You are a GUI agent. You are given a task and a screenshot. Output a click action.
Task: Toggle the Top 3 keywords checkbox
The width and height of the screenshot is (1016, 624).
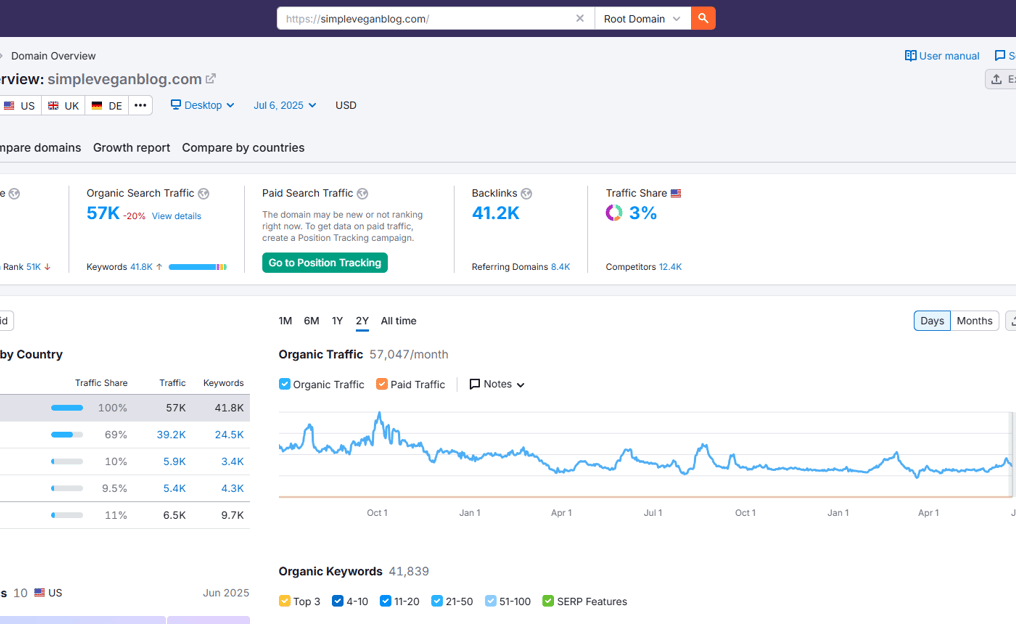284,601
